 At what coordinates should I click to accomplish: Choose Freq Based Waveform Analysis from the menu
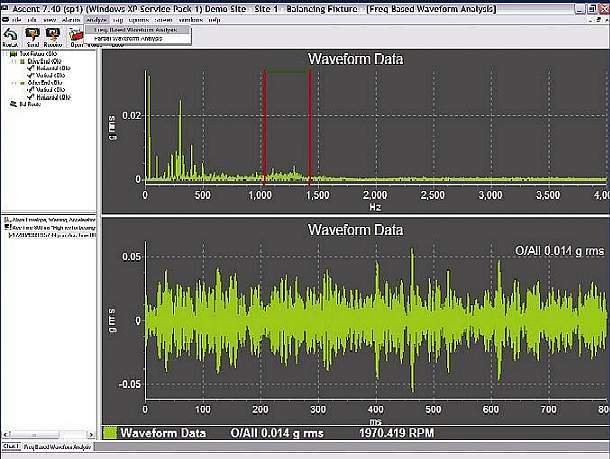point(134,29)
